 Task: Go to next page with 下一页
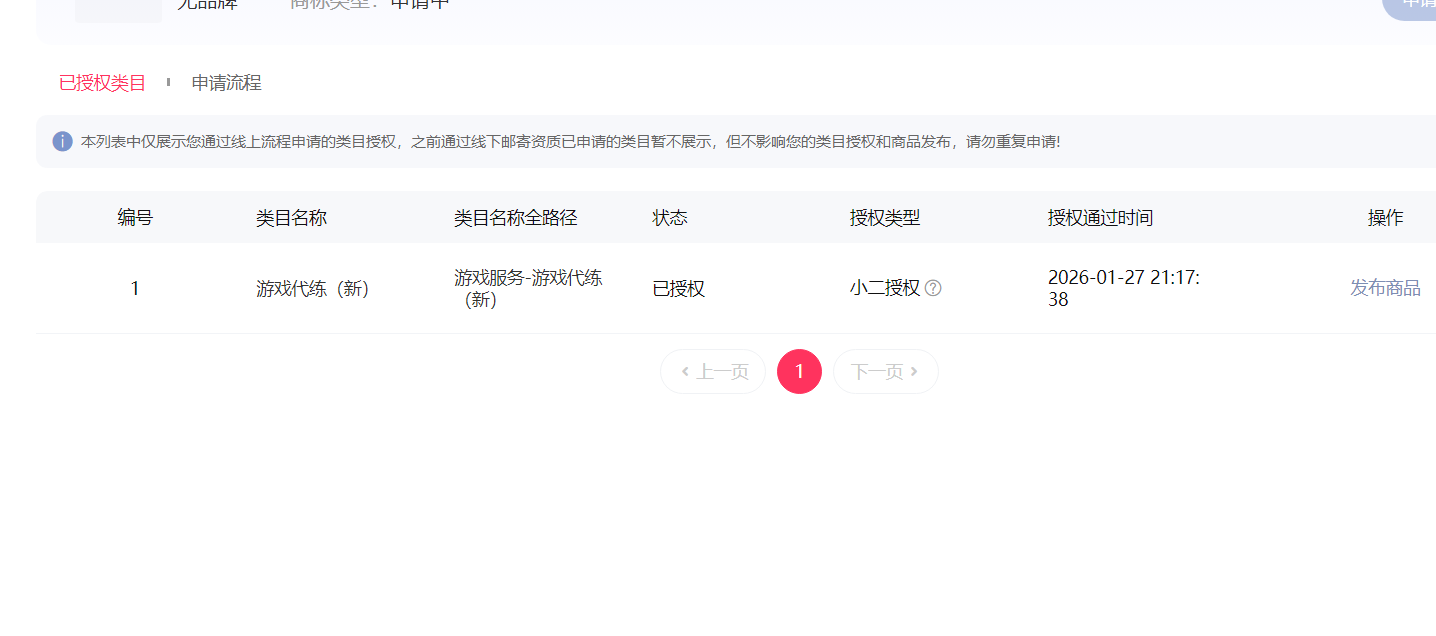pos(886,371)
